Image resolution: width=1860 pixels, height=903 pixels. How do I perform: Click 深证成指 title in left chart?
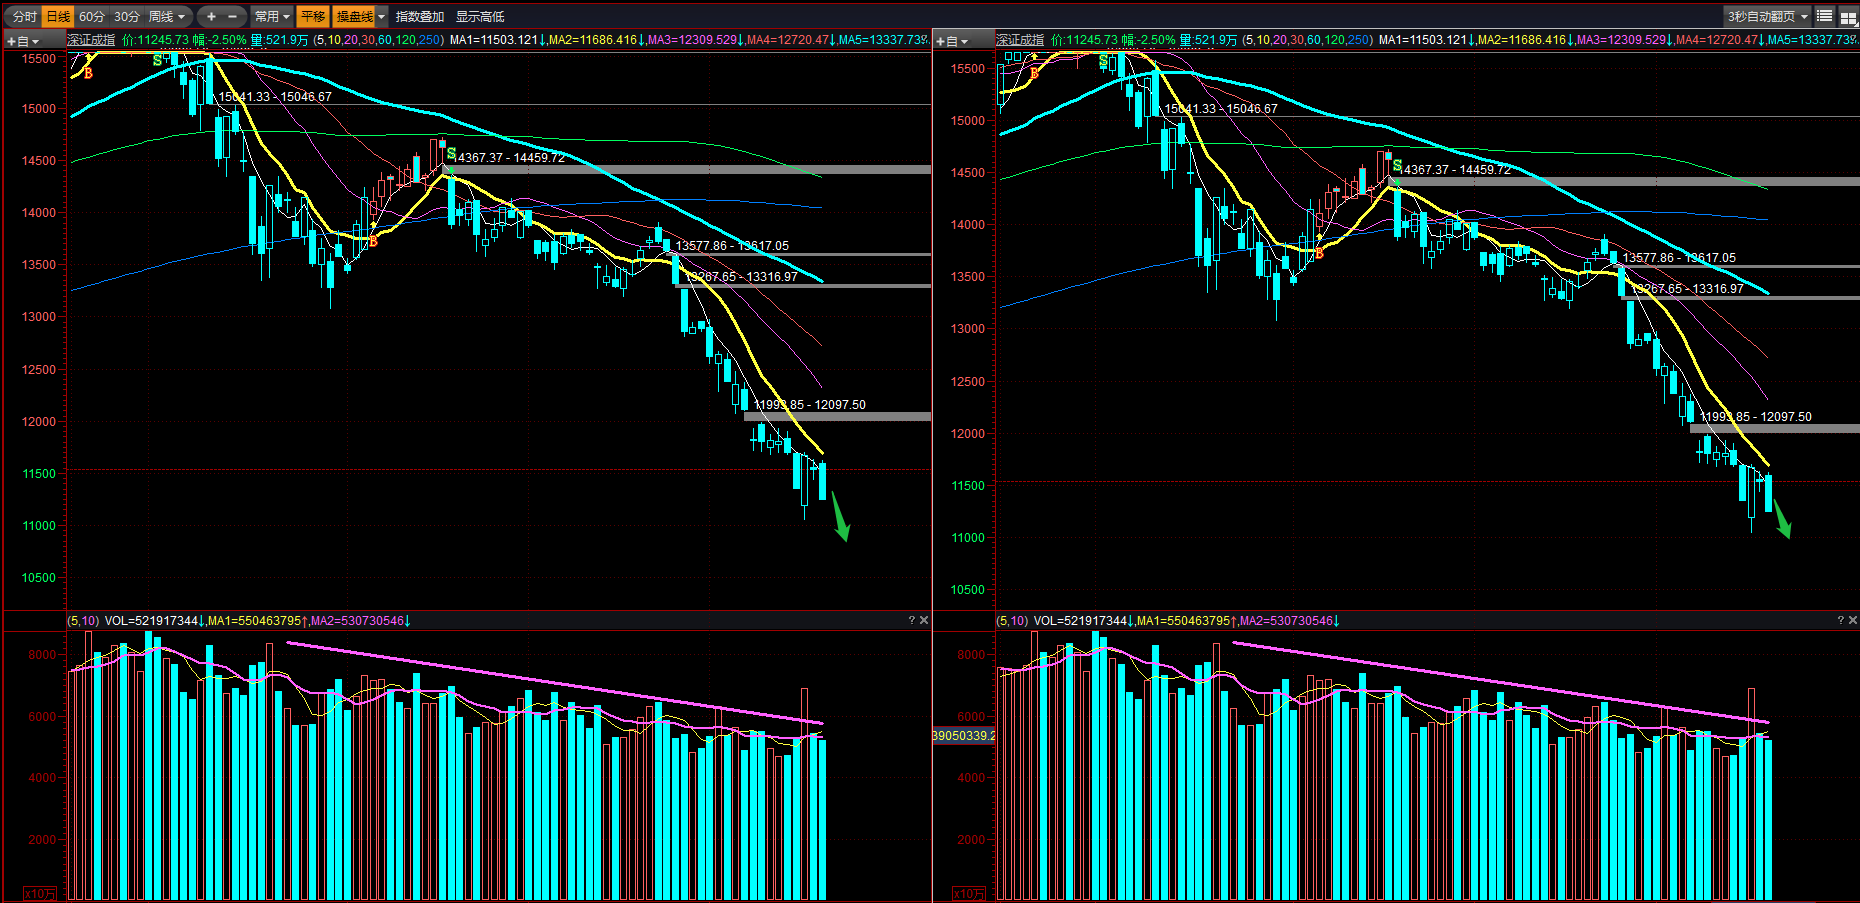point(92,40)
